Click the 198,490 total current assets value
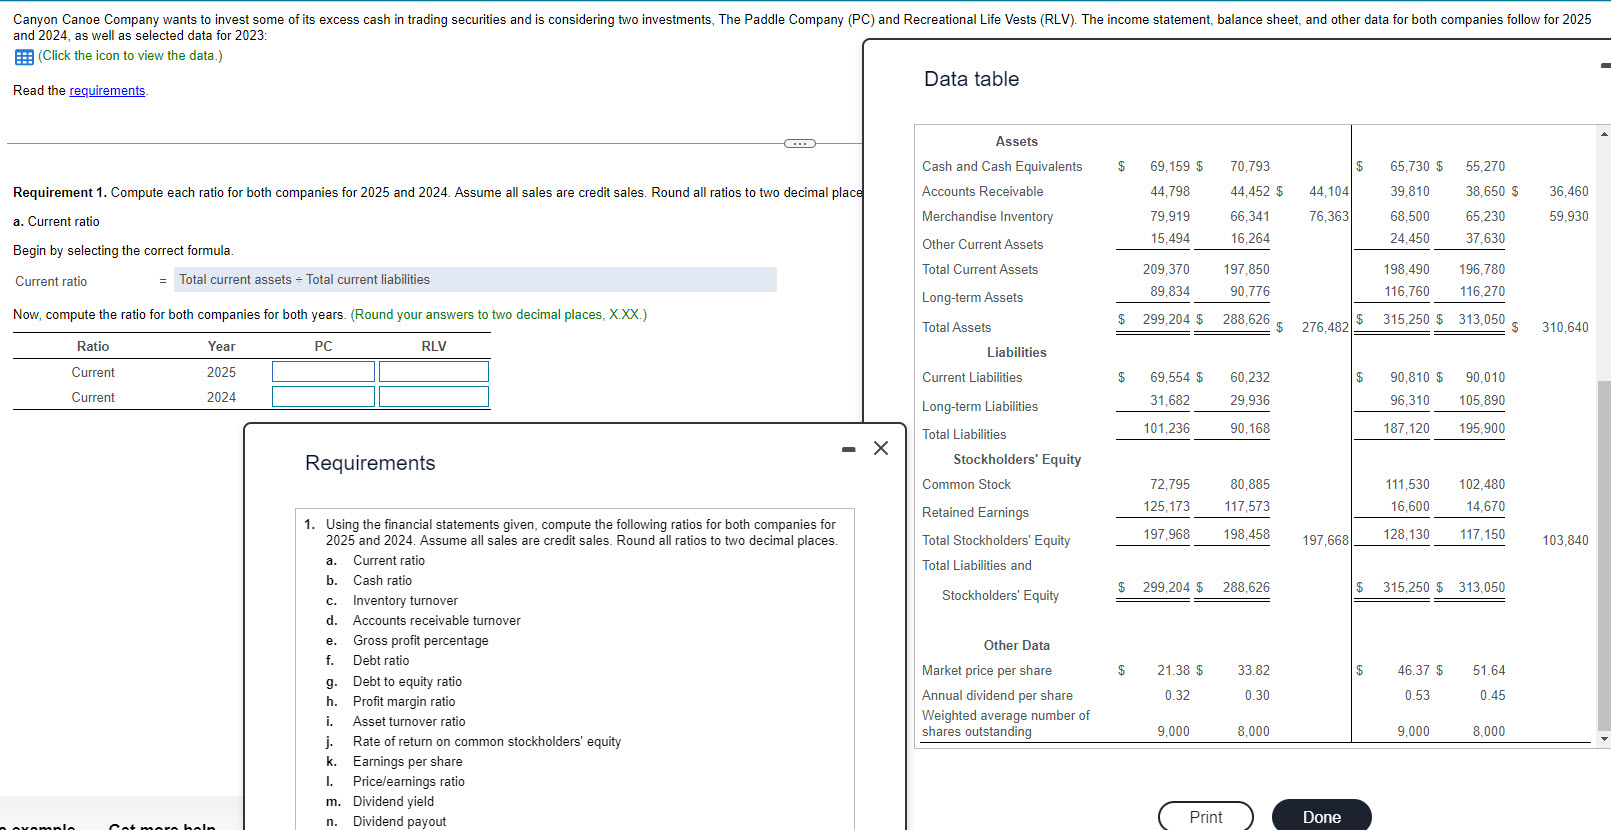This screenshot has width=1611, height=830. (1406, 270)
